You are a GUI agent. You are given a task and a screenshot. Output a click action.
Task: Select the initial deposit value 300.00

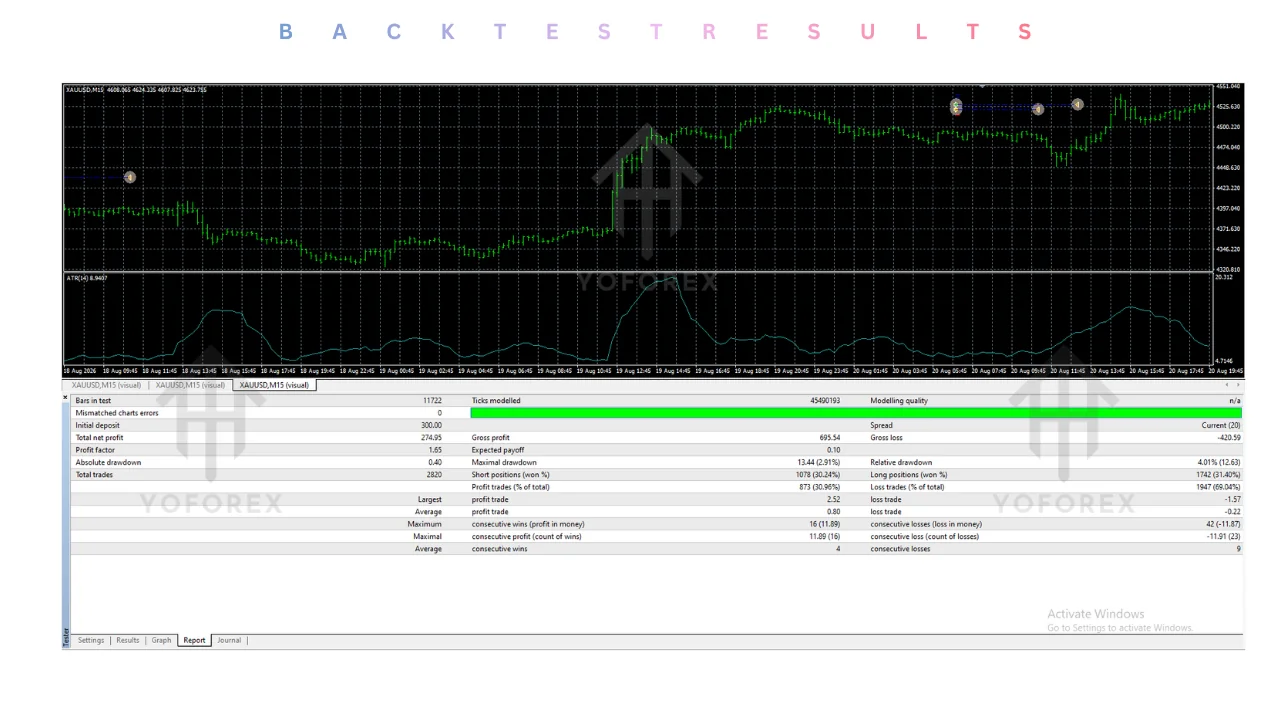click(431, 425)
